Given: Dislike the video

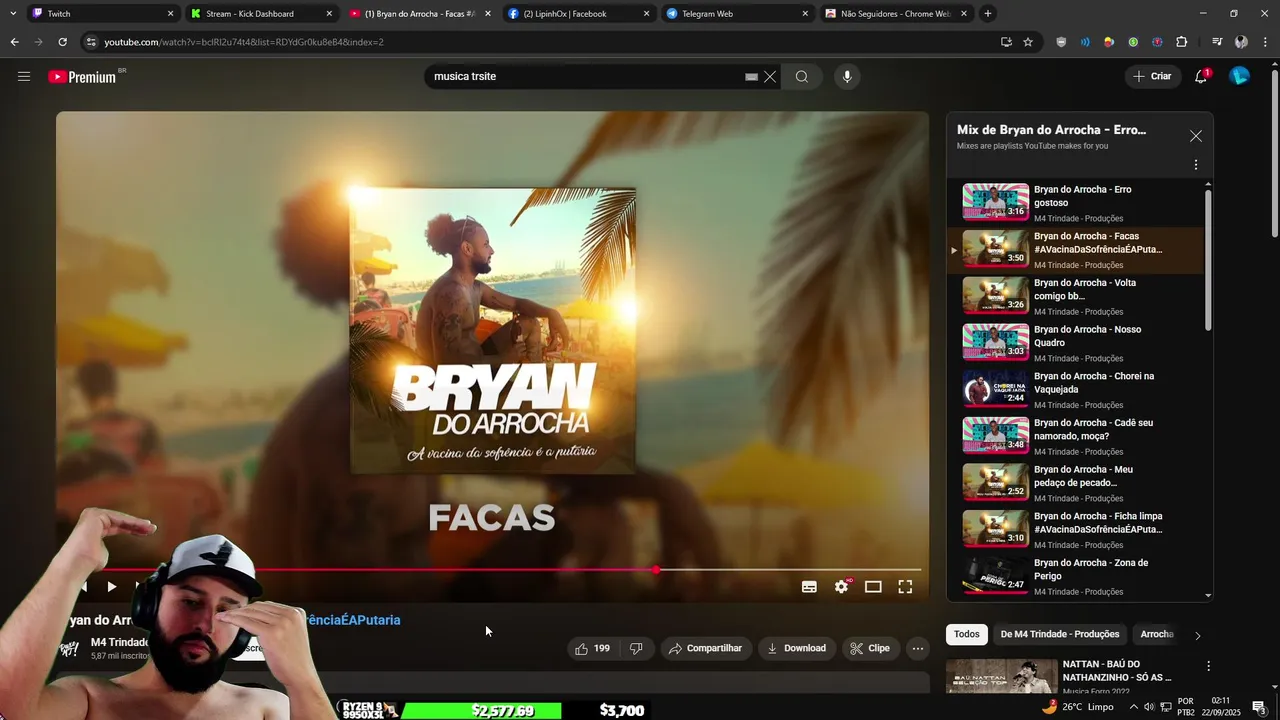Looking at the screenshot, I should coord(636,648).
